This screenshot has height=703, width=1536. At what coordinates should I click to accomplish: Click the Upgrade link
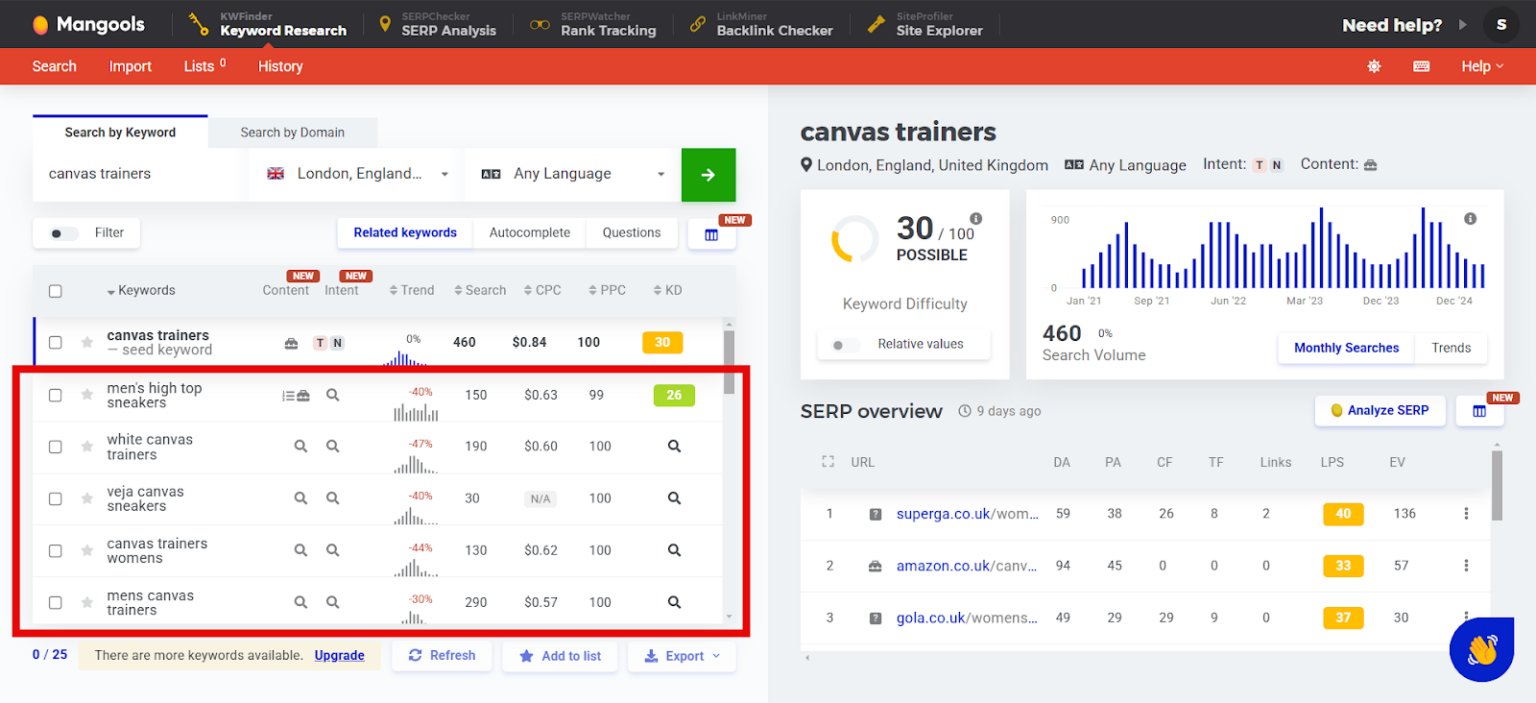coord(339,656)
